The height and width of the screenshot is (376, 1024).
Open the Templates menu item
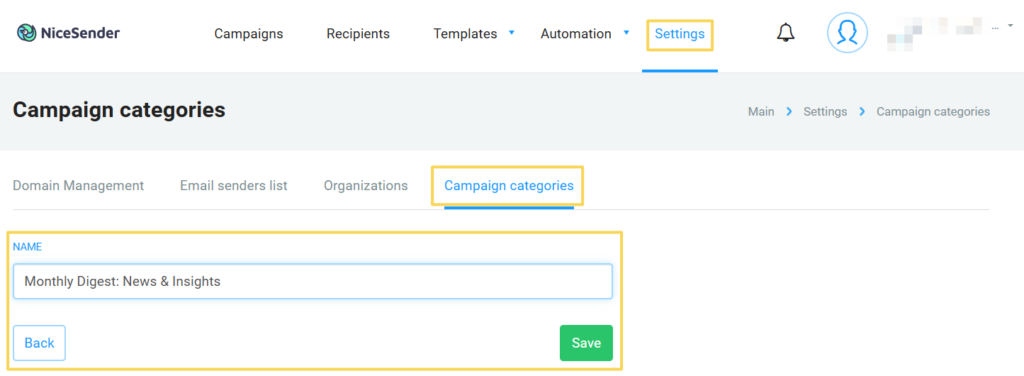465,34
